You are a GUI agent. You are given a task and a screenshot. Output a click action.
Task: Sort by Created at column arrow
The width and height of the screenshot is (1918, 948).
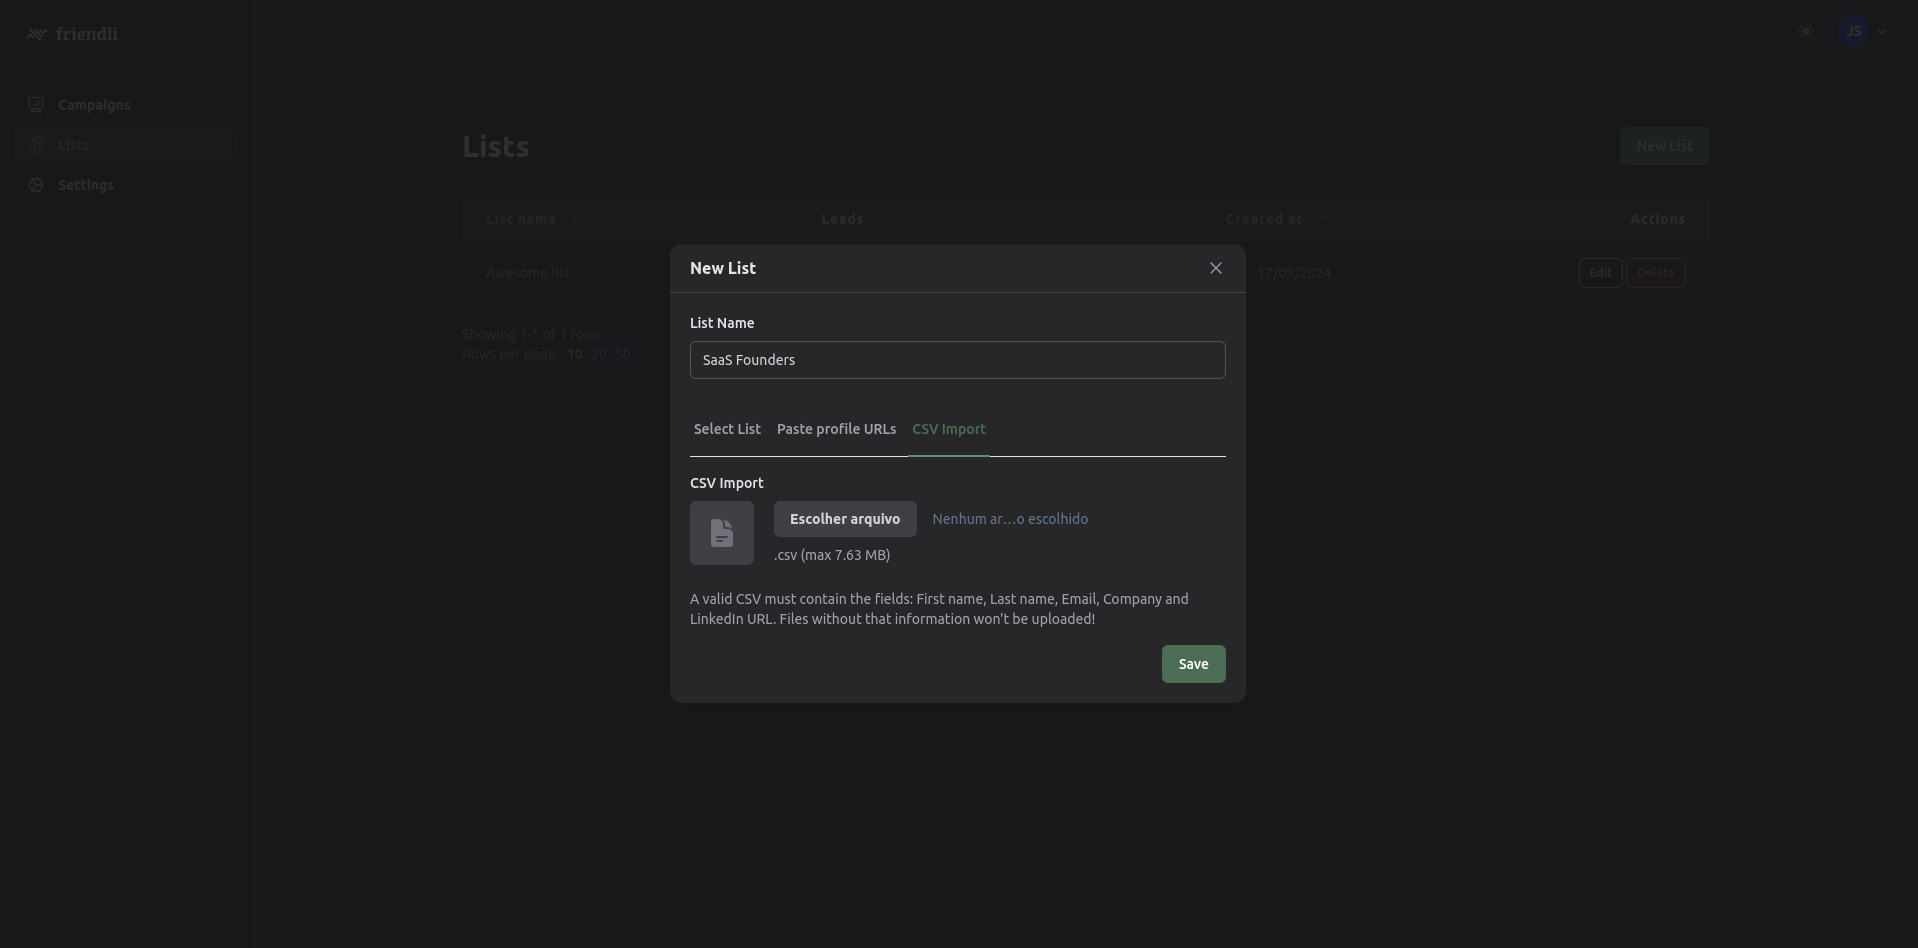tap(1322, 219)
